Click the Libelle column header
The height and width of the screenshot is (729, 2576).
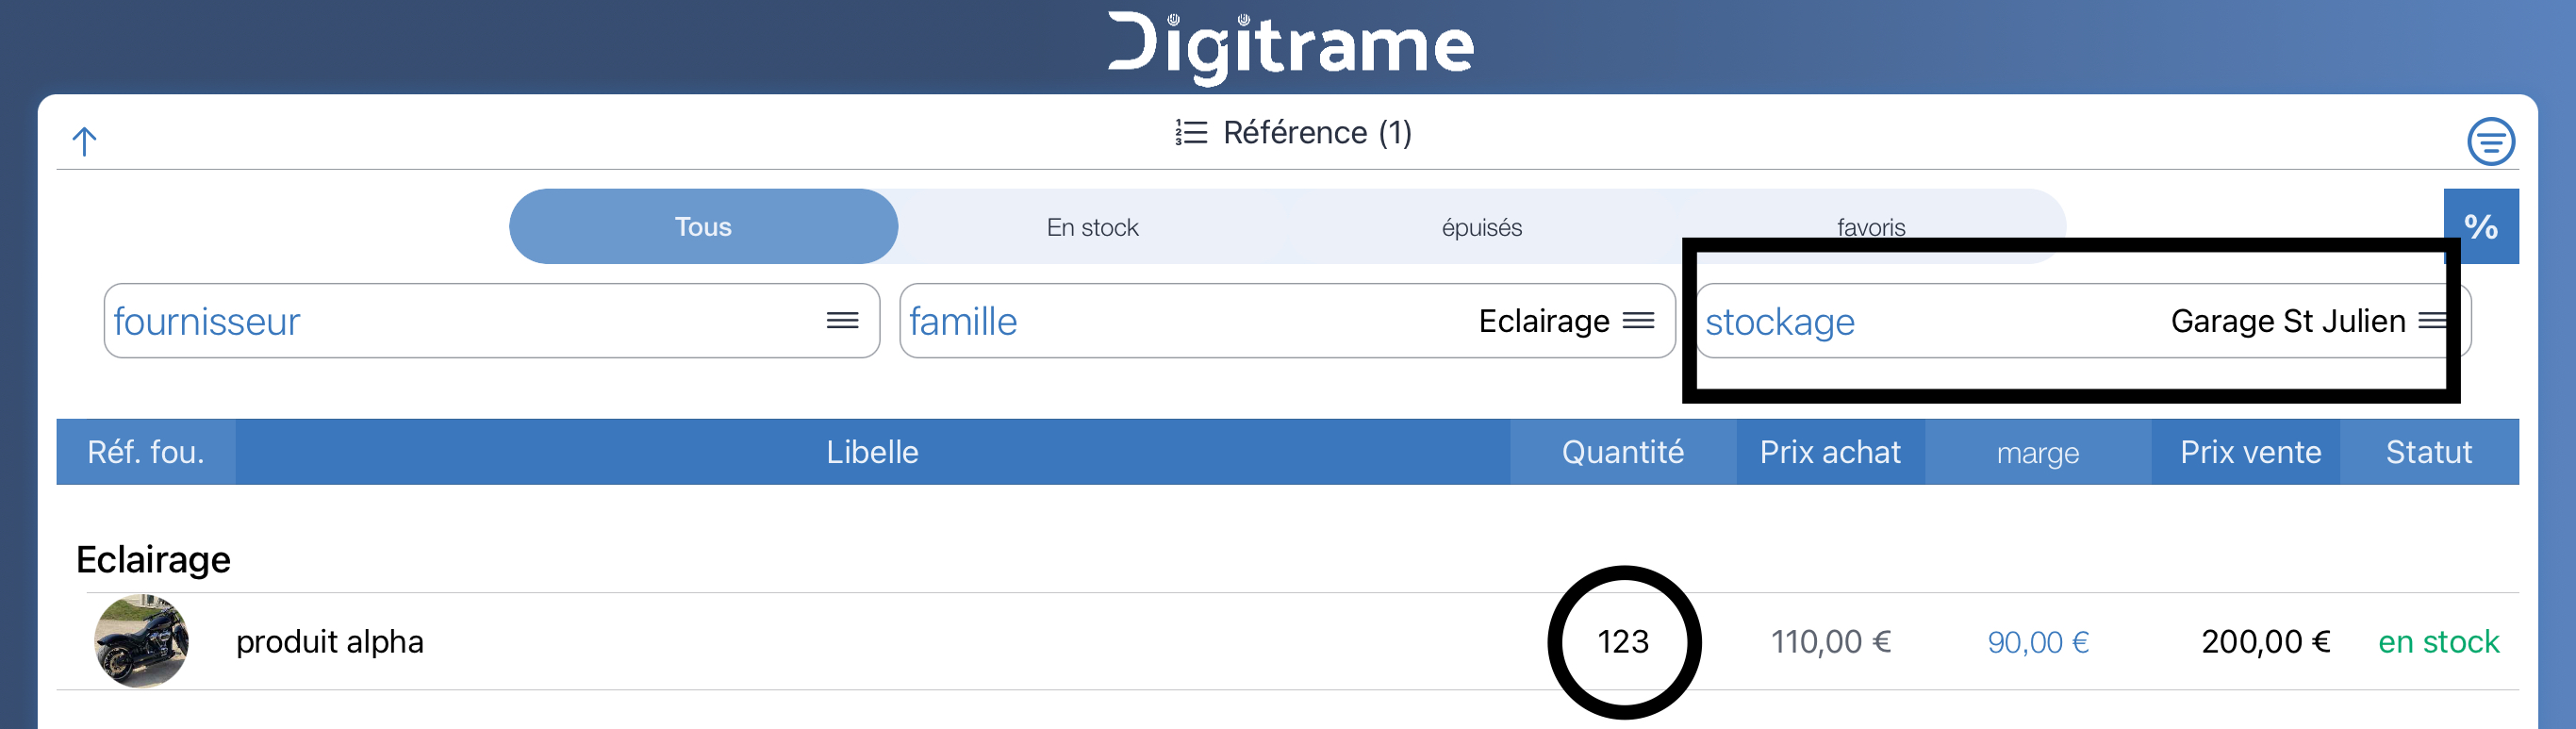(872, 452)
